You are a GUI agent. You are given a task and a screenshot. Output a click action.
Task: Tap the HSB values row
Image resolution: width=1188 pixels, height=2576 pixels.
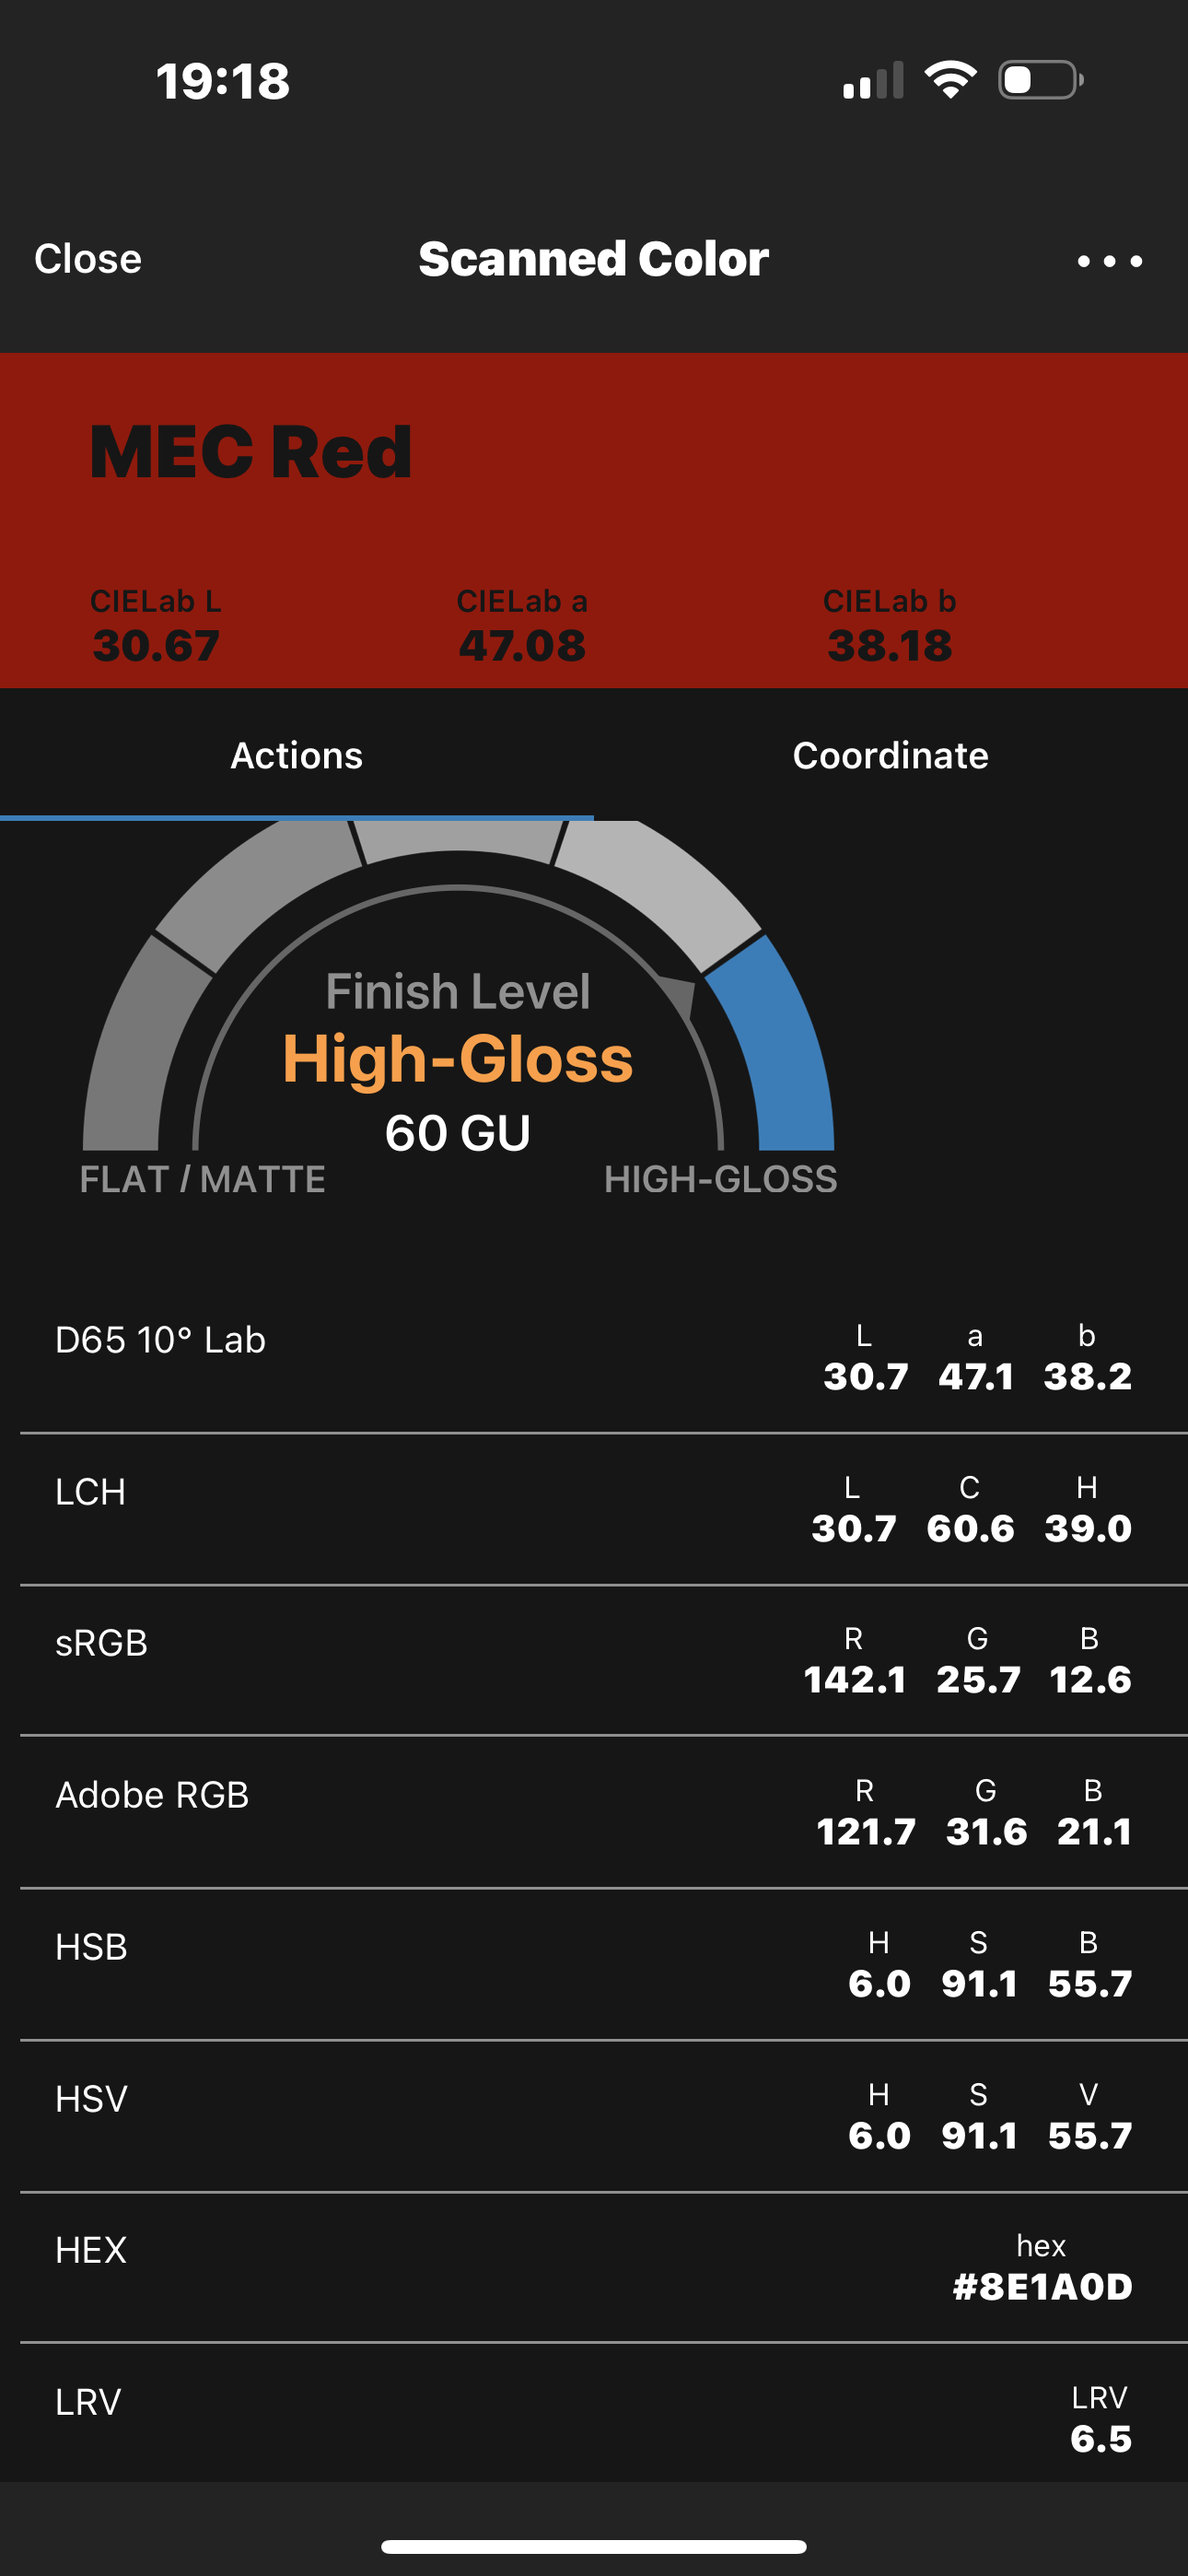pos(594,1964)
